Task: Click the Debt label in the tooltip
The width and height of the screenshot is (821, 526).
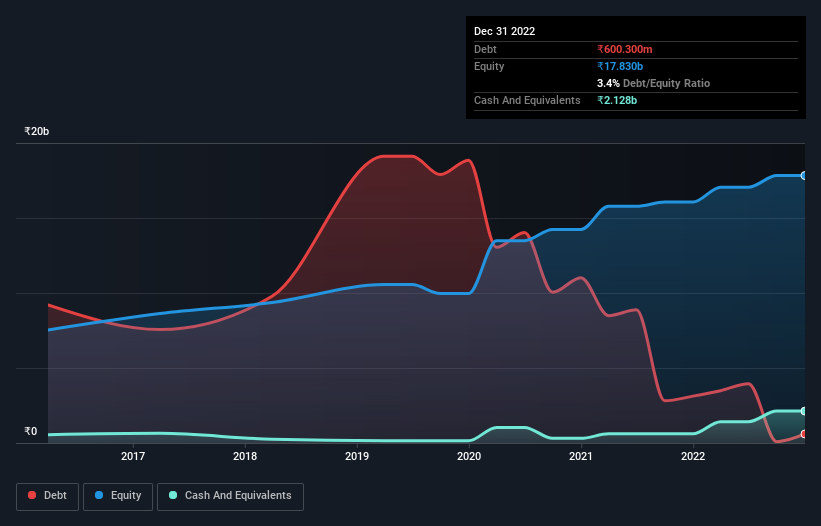Action: click(485, 49)
